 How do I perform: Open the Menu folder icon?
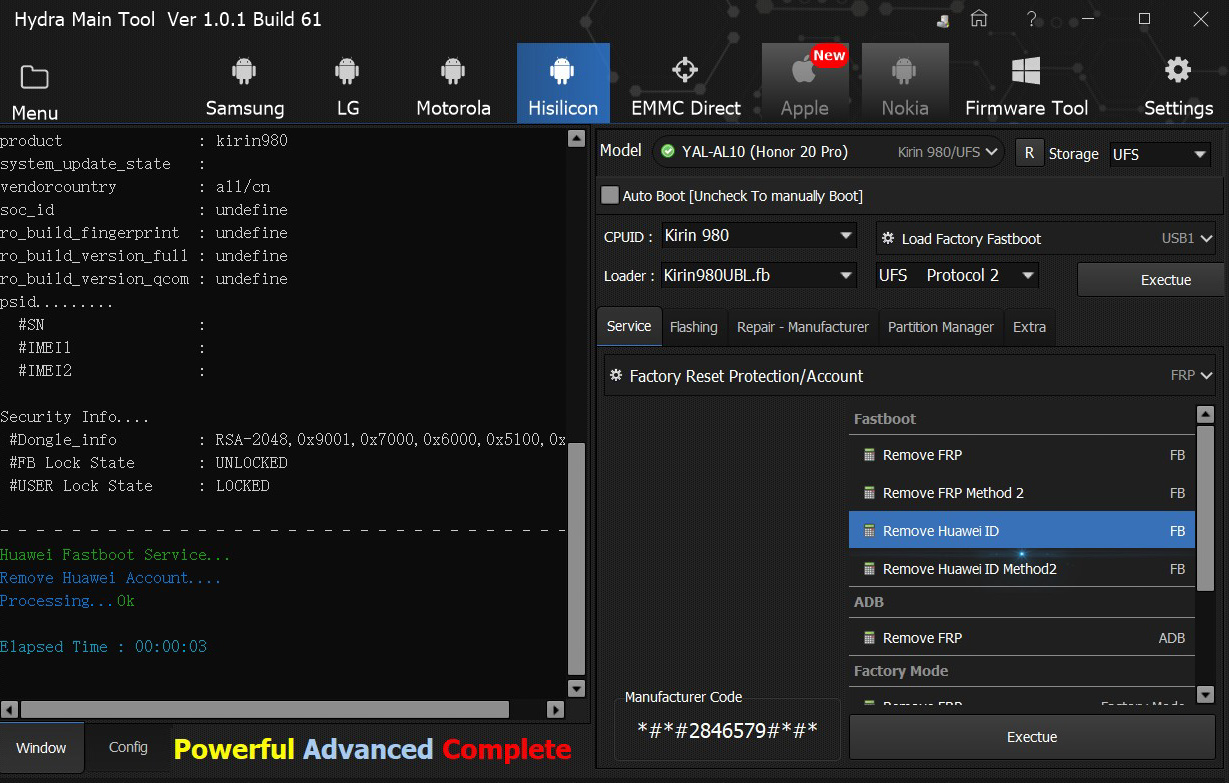pos(35,78)
